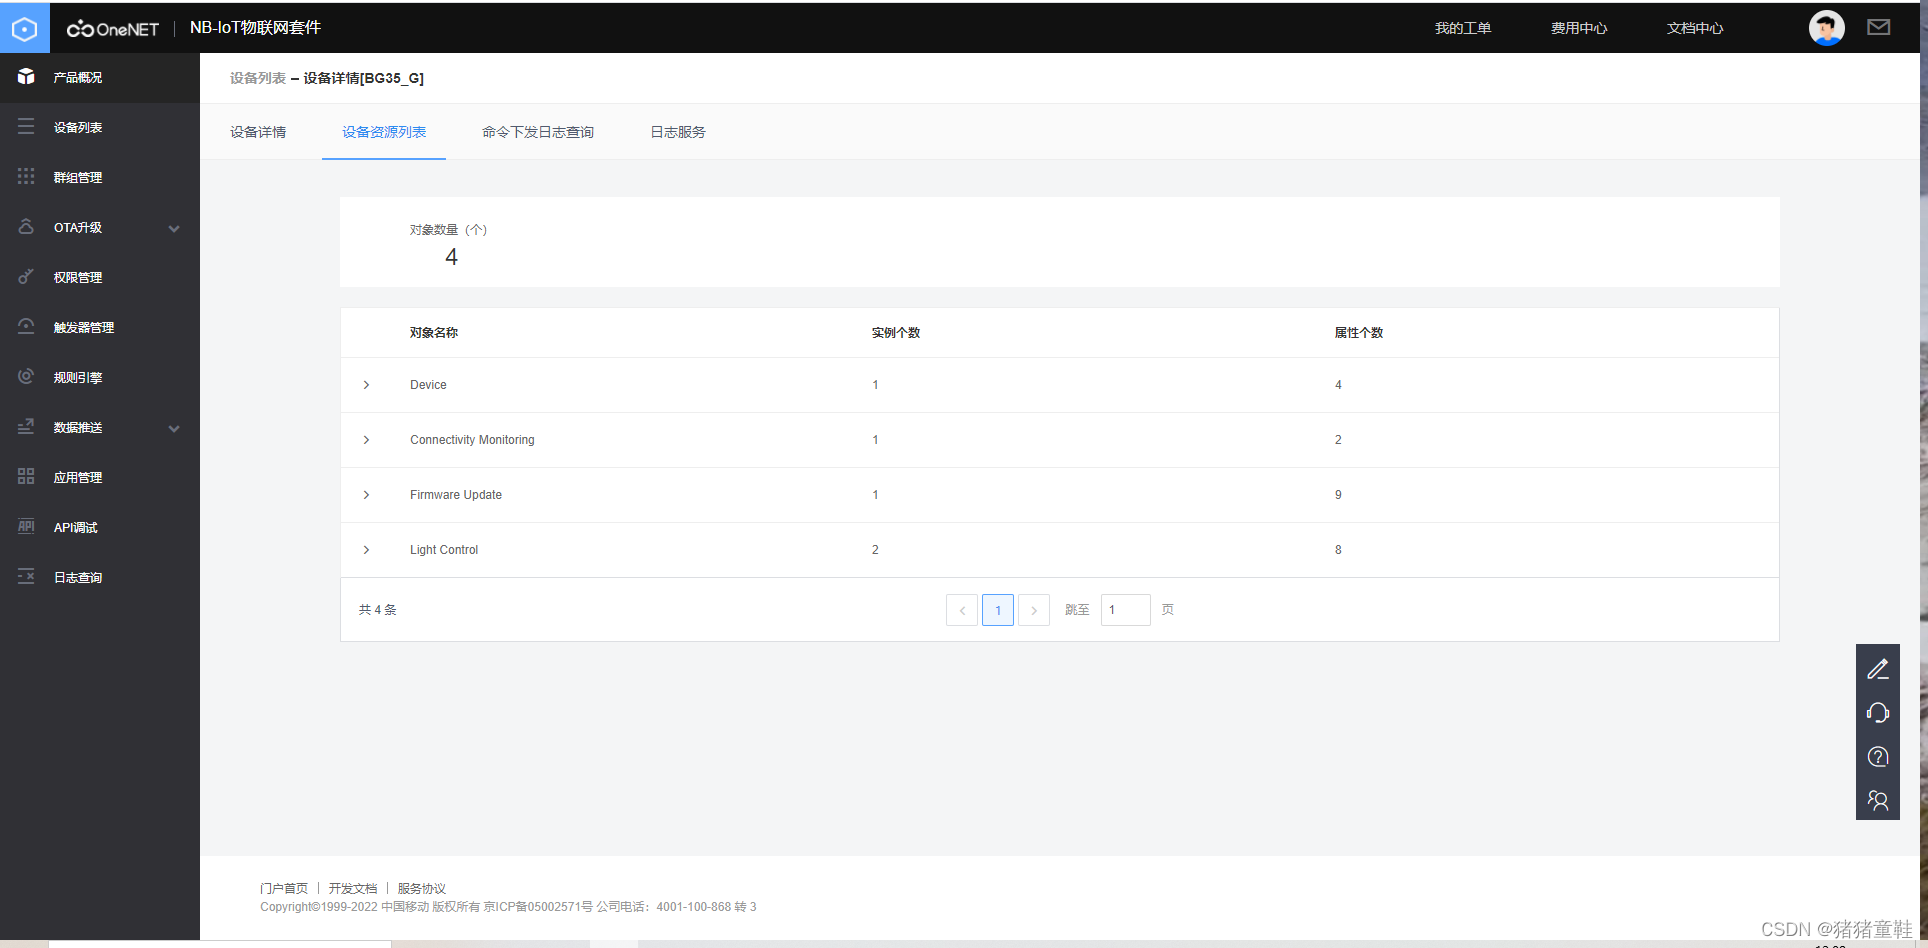Open 我的工单 in the top bar

tap(1463, 28)
